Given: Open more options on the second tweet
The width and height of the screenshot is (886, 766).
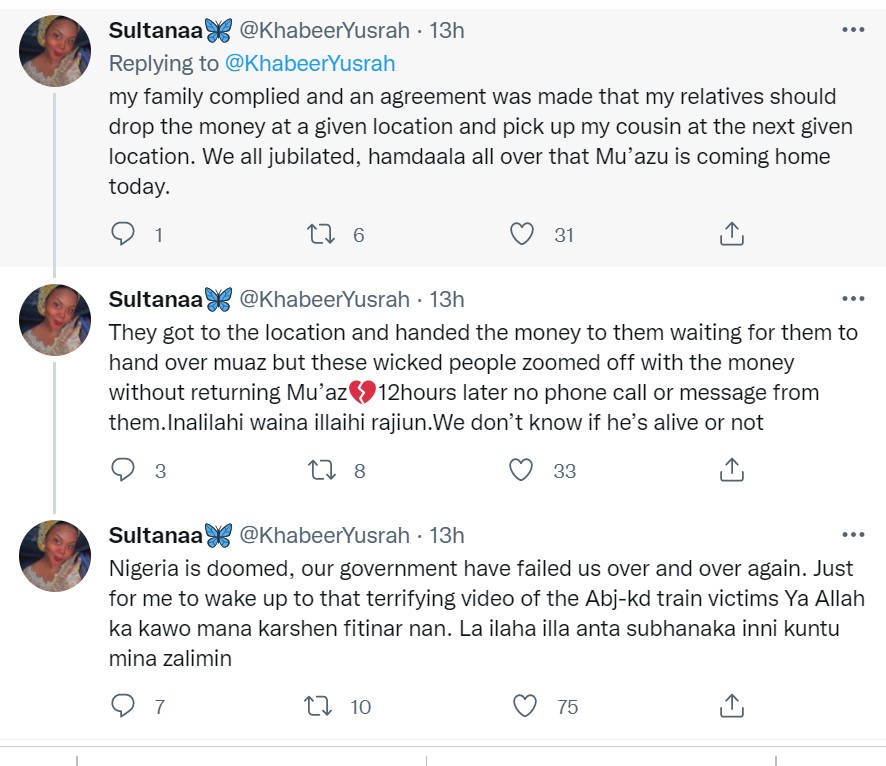Looking at the screenshot, I should 853,299.
